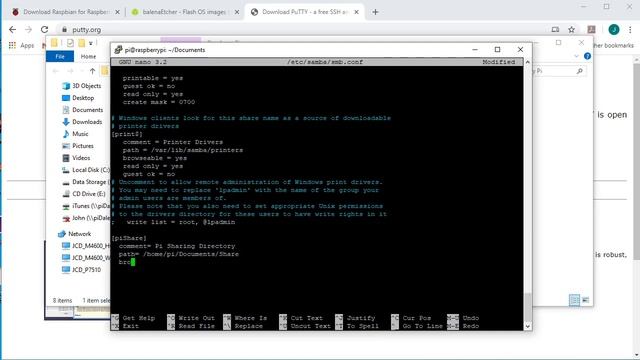
Task: Click the [print$] section header
Action: tap(127, 134)
